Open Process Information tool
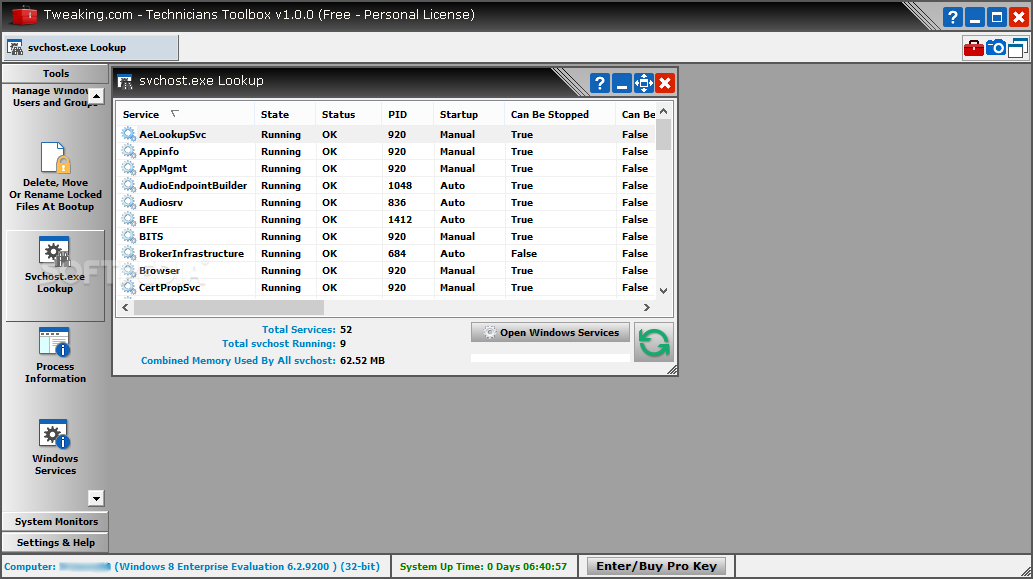The width and height of the screenshot is (1033, 579). click(55, 355)
